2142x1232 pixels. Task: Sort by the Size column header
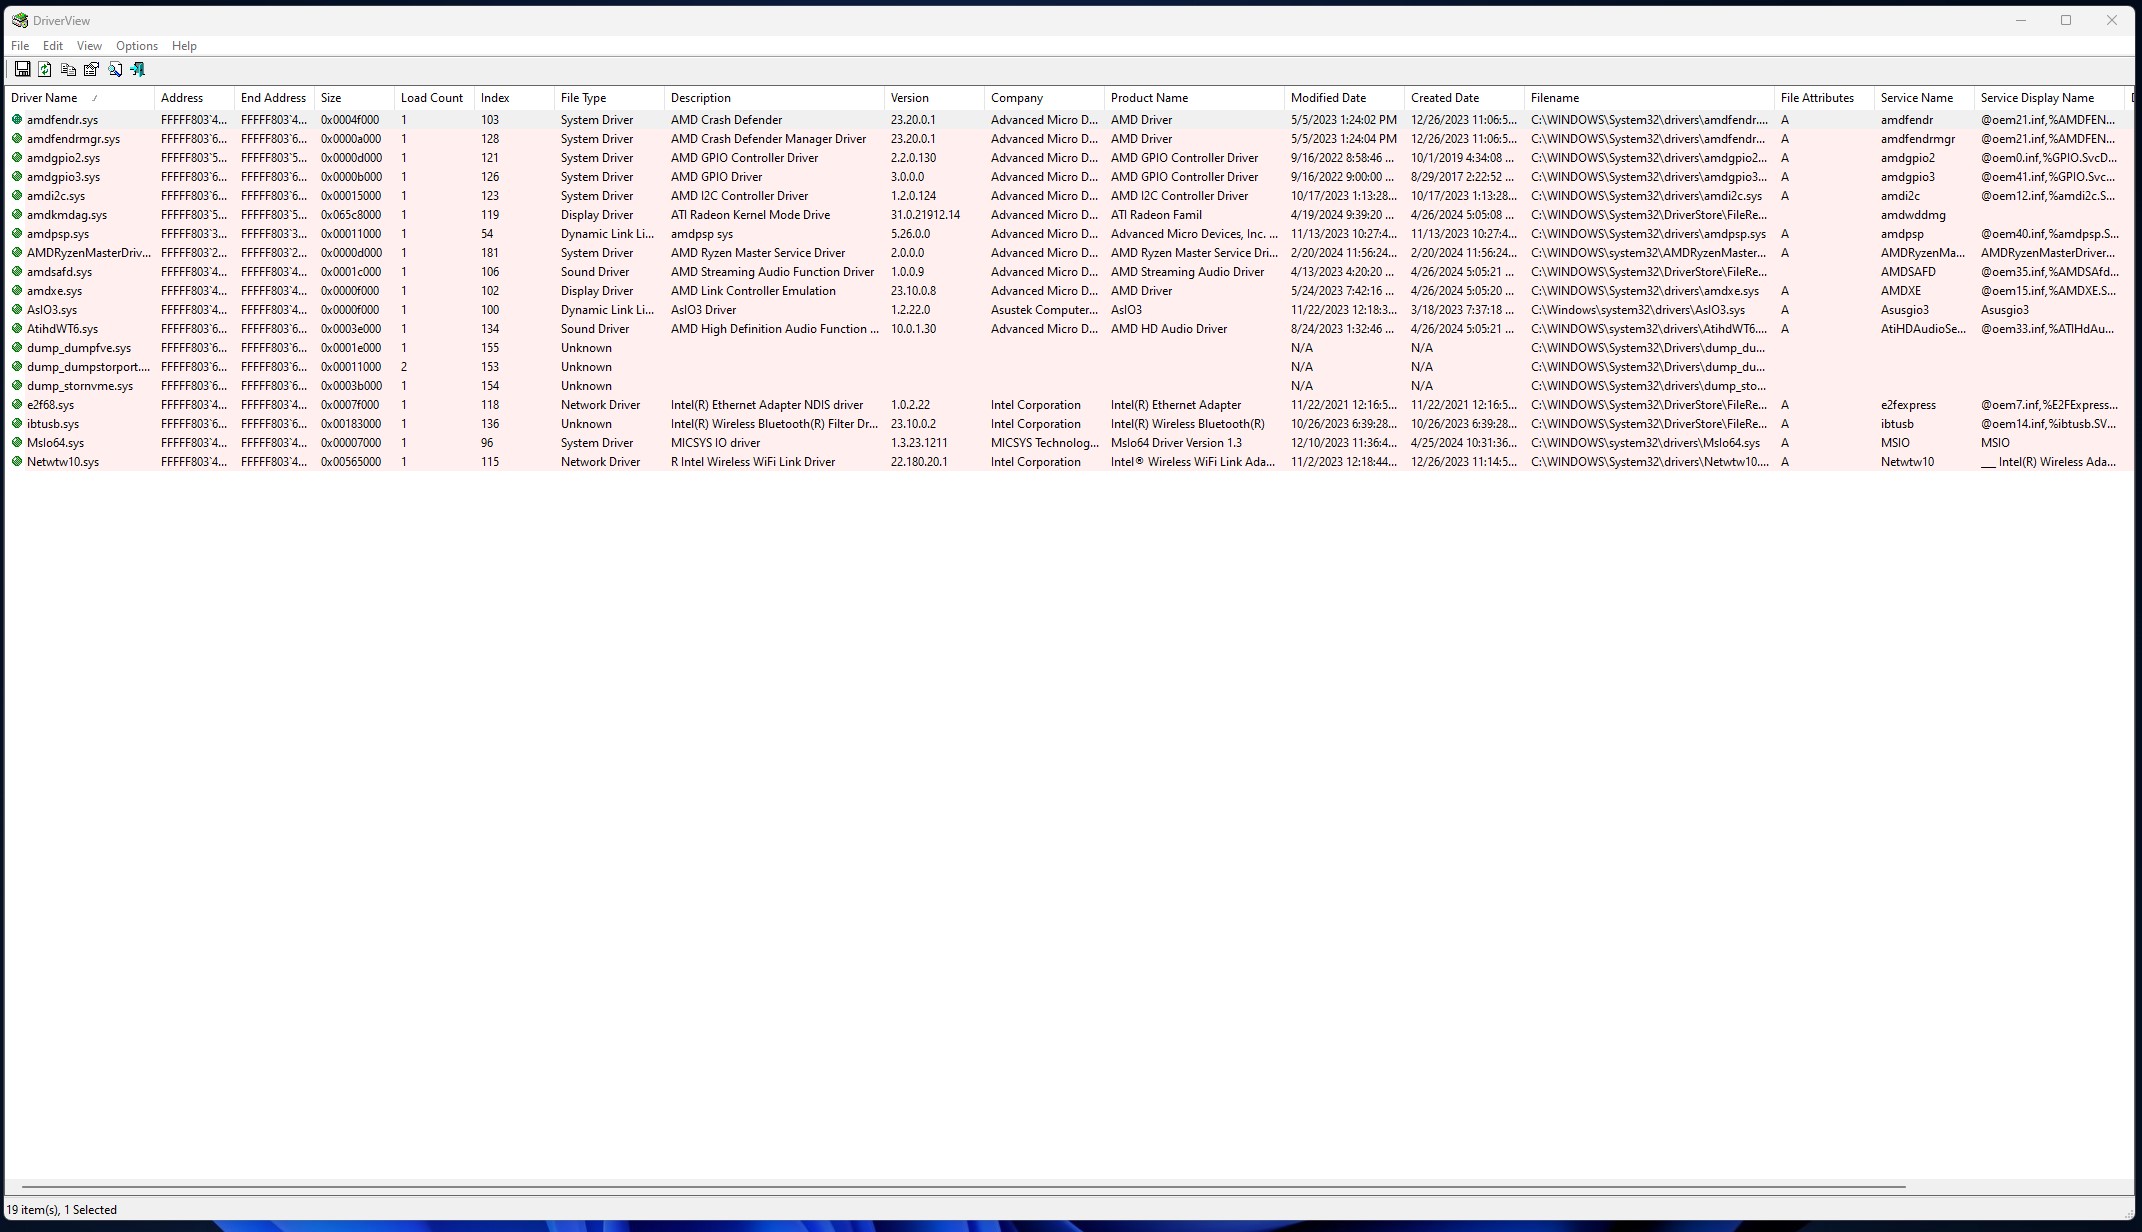[x=354, y=98]
